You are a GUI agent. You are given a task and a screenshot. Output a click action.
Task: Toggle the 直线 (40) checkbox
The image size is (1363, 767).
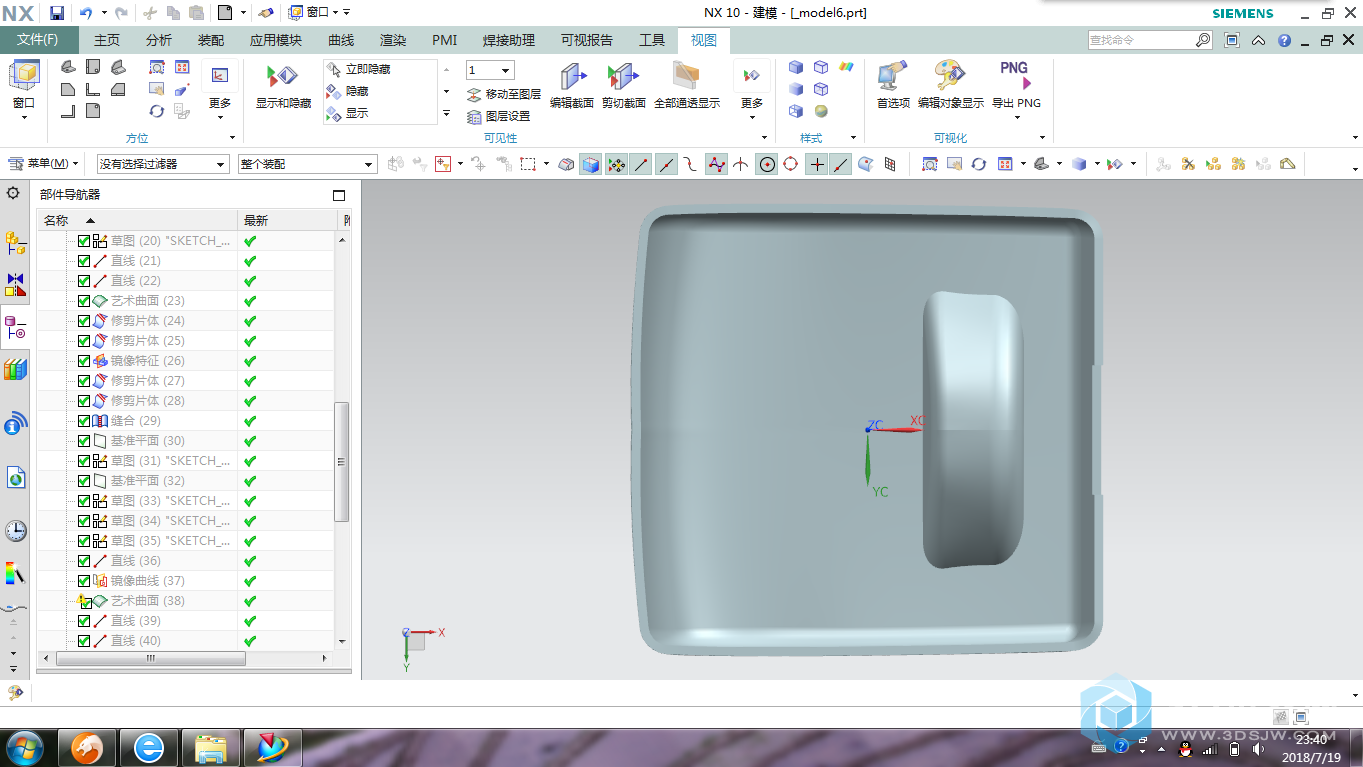(84, 641)
